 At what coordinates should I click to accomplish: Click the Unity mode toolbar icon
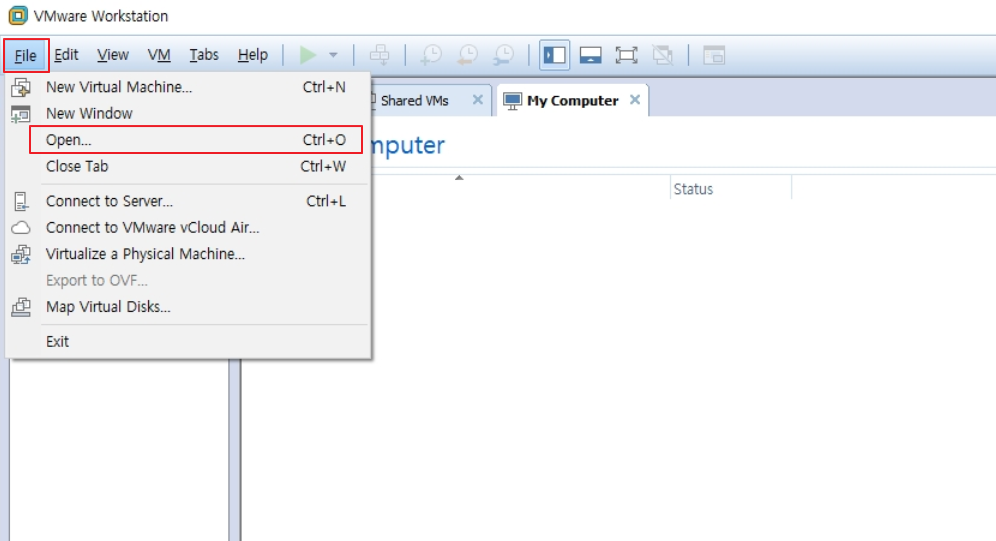coord(663,55)
